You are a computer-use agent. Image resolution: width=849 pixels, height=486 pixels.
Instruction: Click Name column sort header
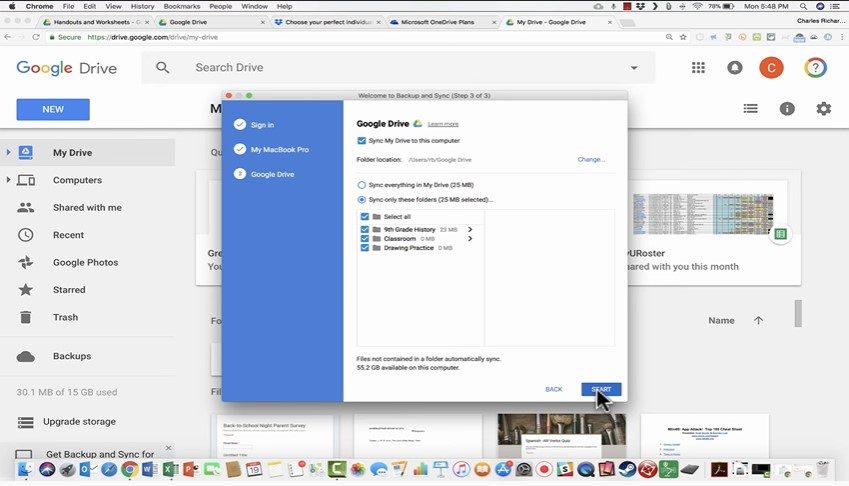click(721, 320)
